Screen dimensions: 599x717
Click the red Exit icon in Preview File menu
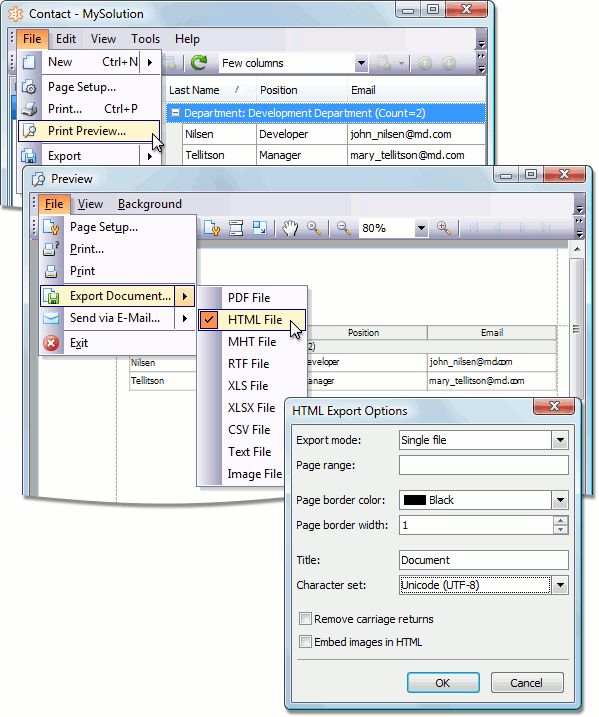51,343
